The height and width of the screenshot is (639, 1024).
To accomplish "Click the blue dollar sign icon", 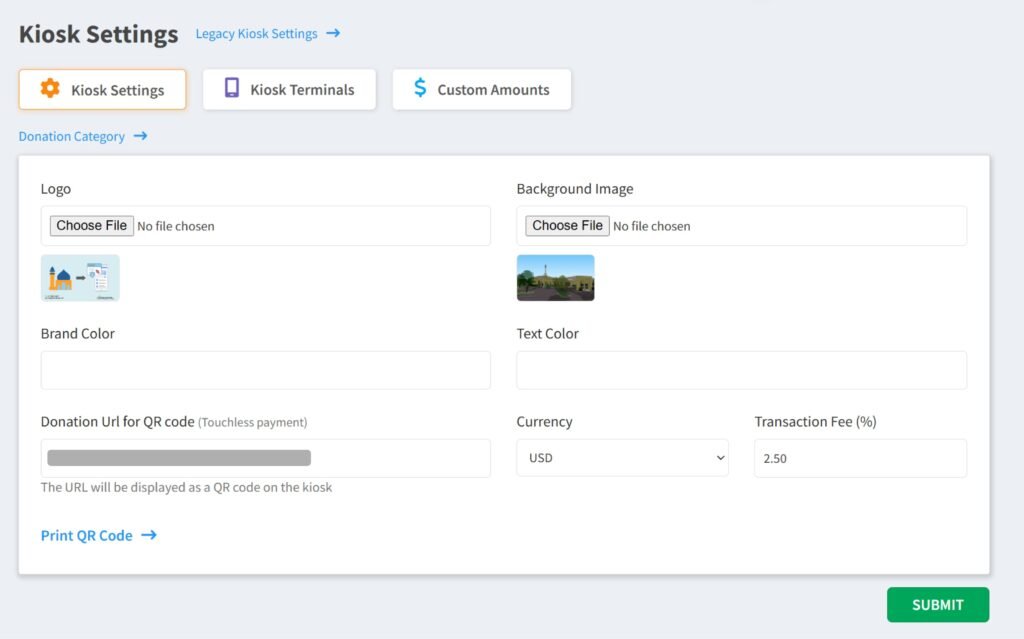I will (x=420, y=89).
